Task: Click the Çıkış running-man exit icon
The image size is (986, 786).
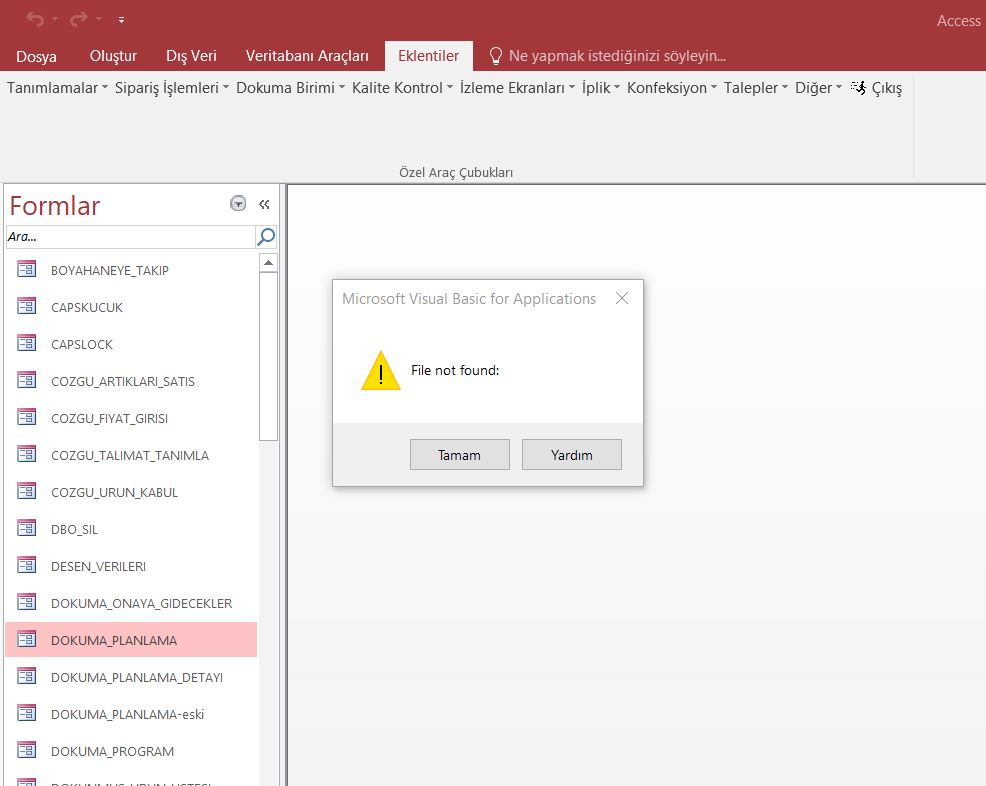Action: coord(858,88)
